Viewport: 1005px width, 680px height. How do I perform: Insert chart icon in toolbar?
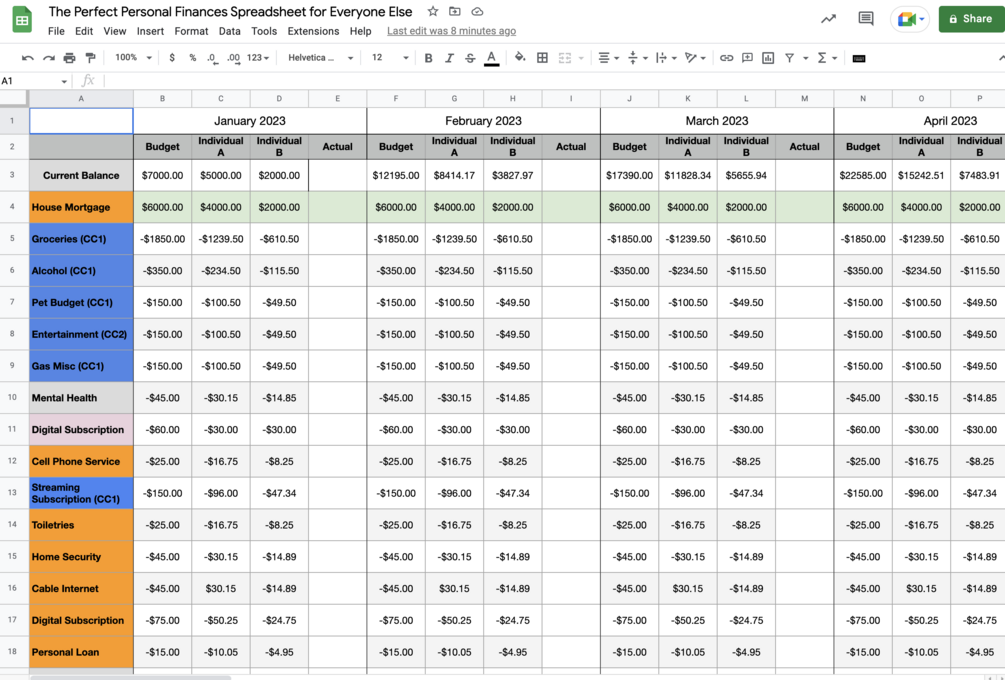[x=768, y=58]
